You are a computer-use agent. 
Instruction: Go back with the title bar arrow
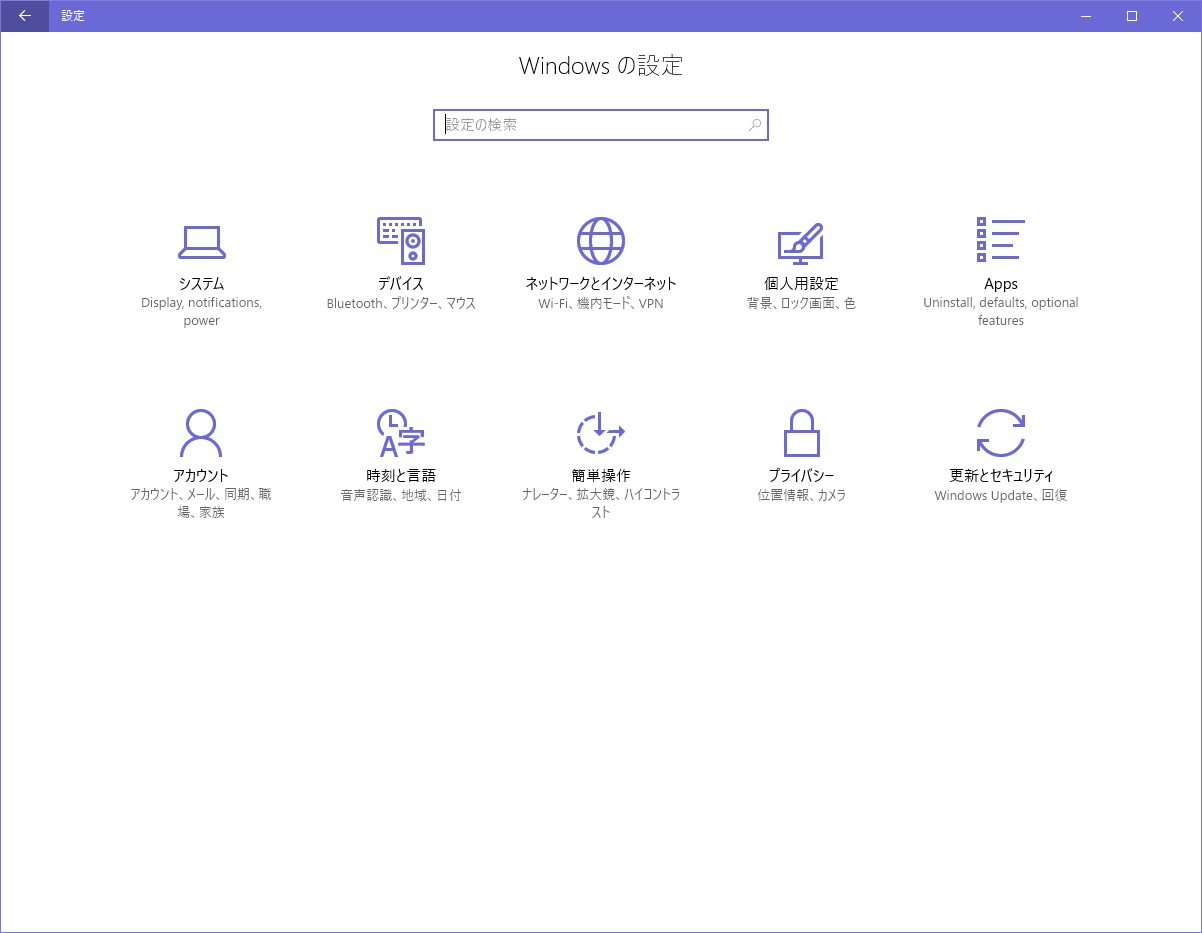25,16
